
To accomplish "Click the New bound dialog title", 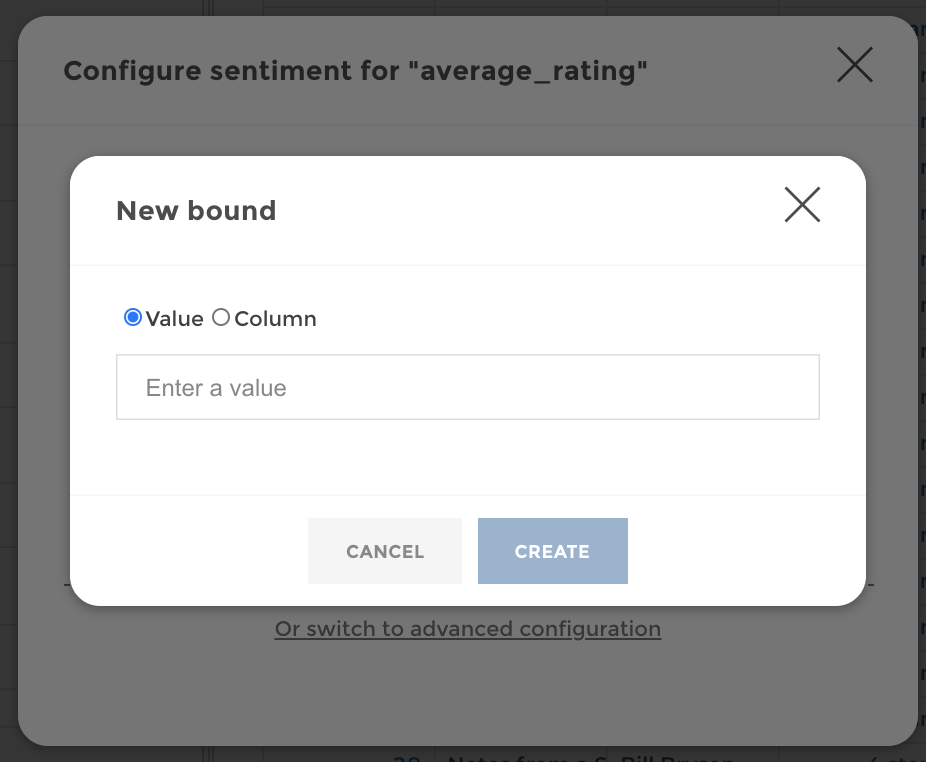I will click(x=196, y=210).
